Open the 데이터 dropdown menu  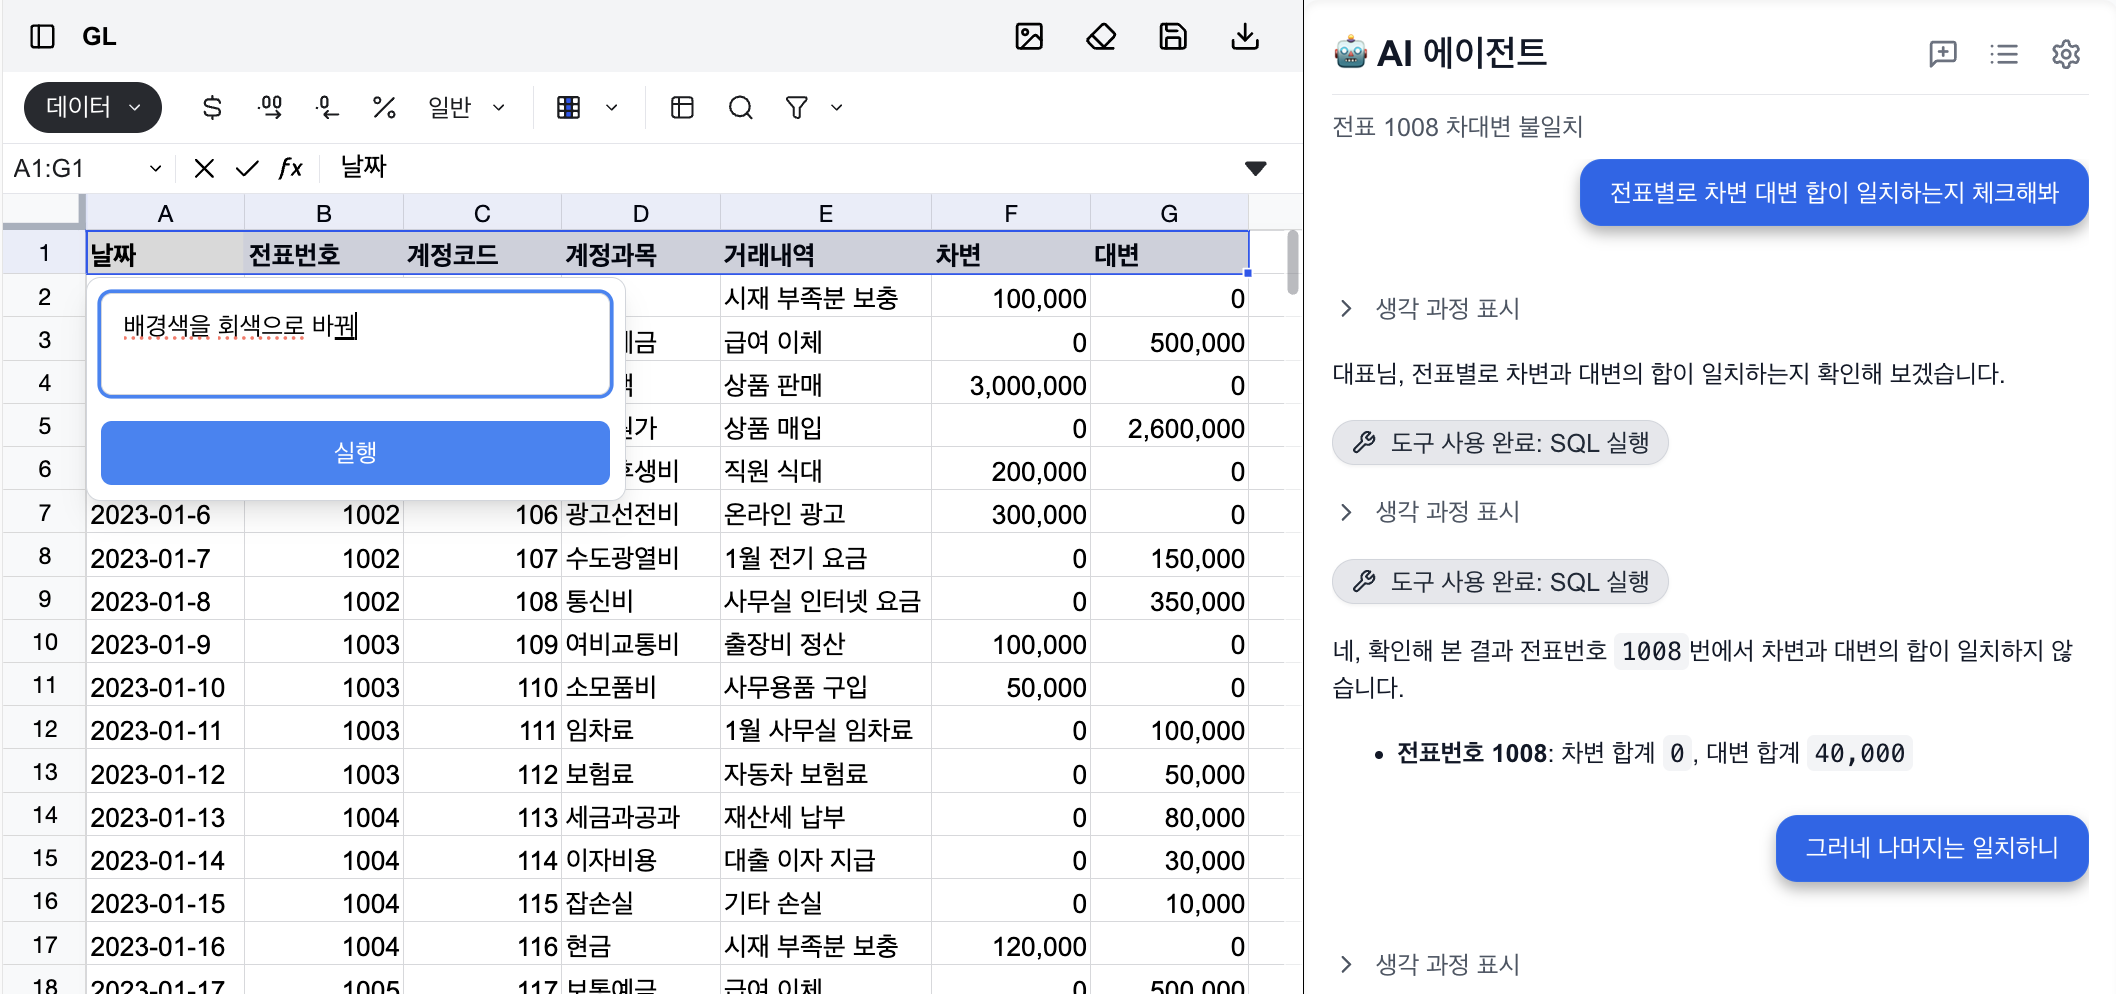pyautogui.click(x=92, y=108)
